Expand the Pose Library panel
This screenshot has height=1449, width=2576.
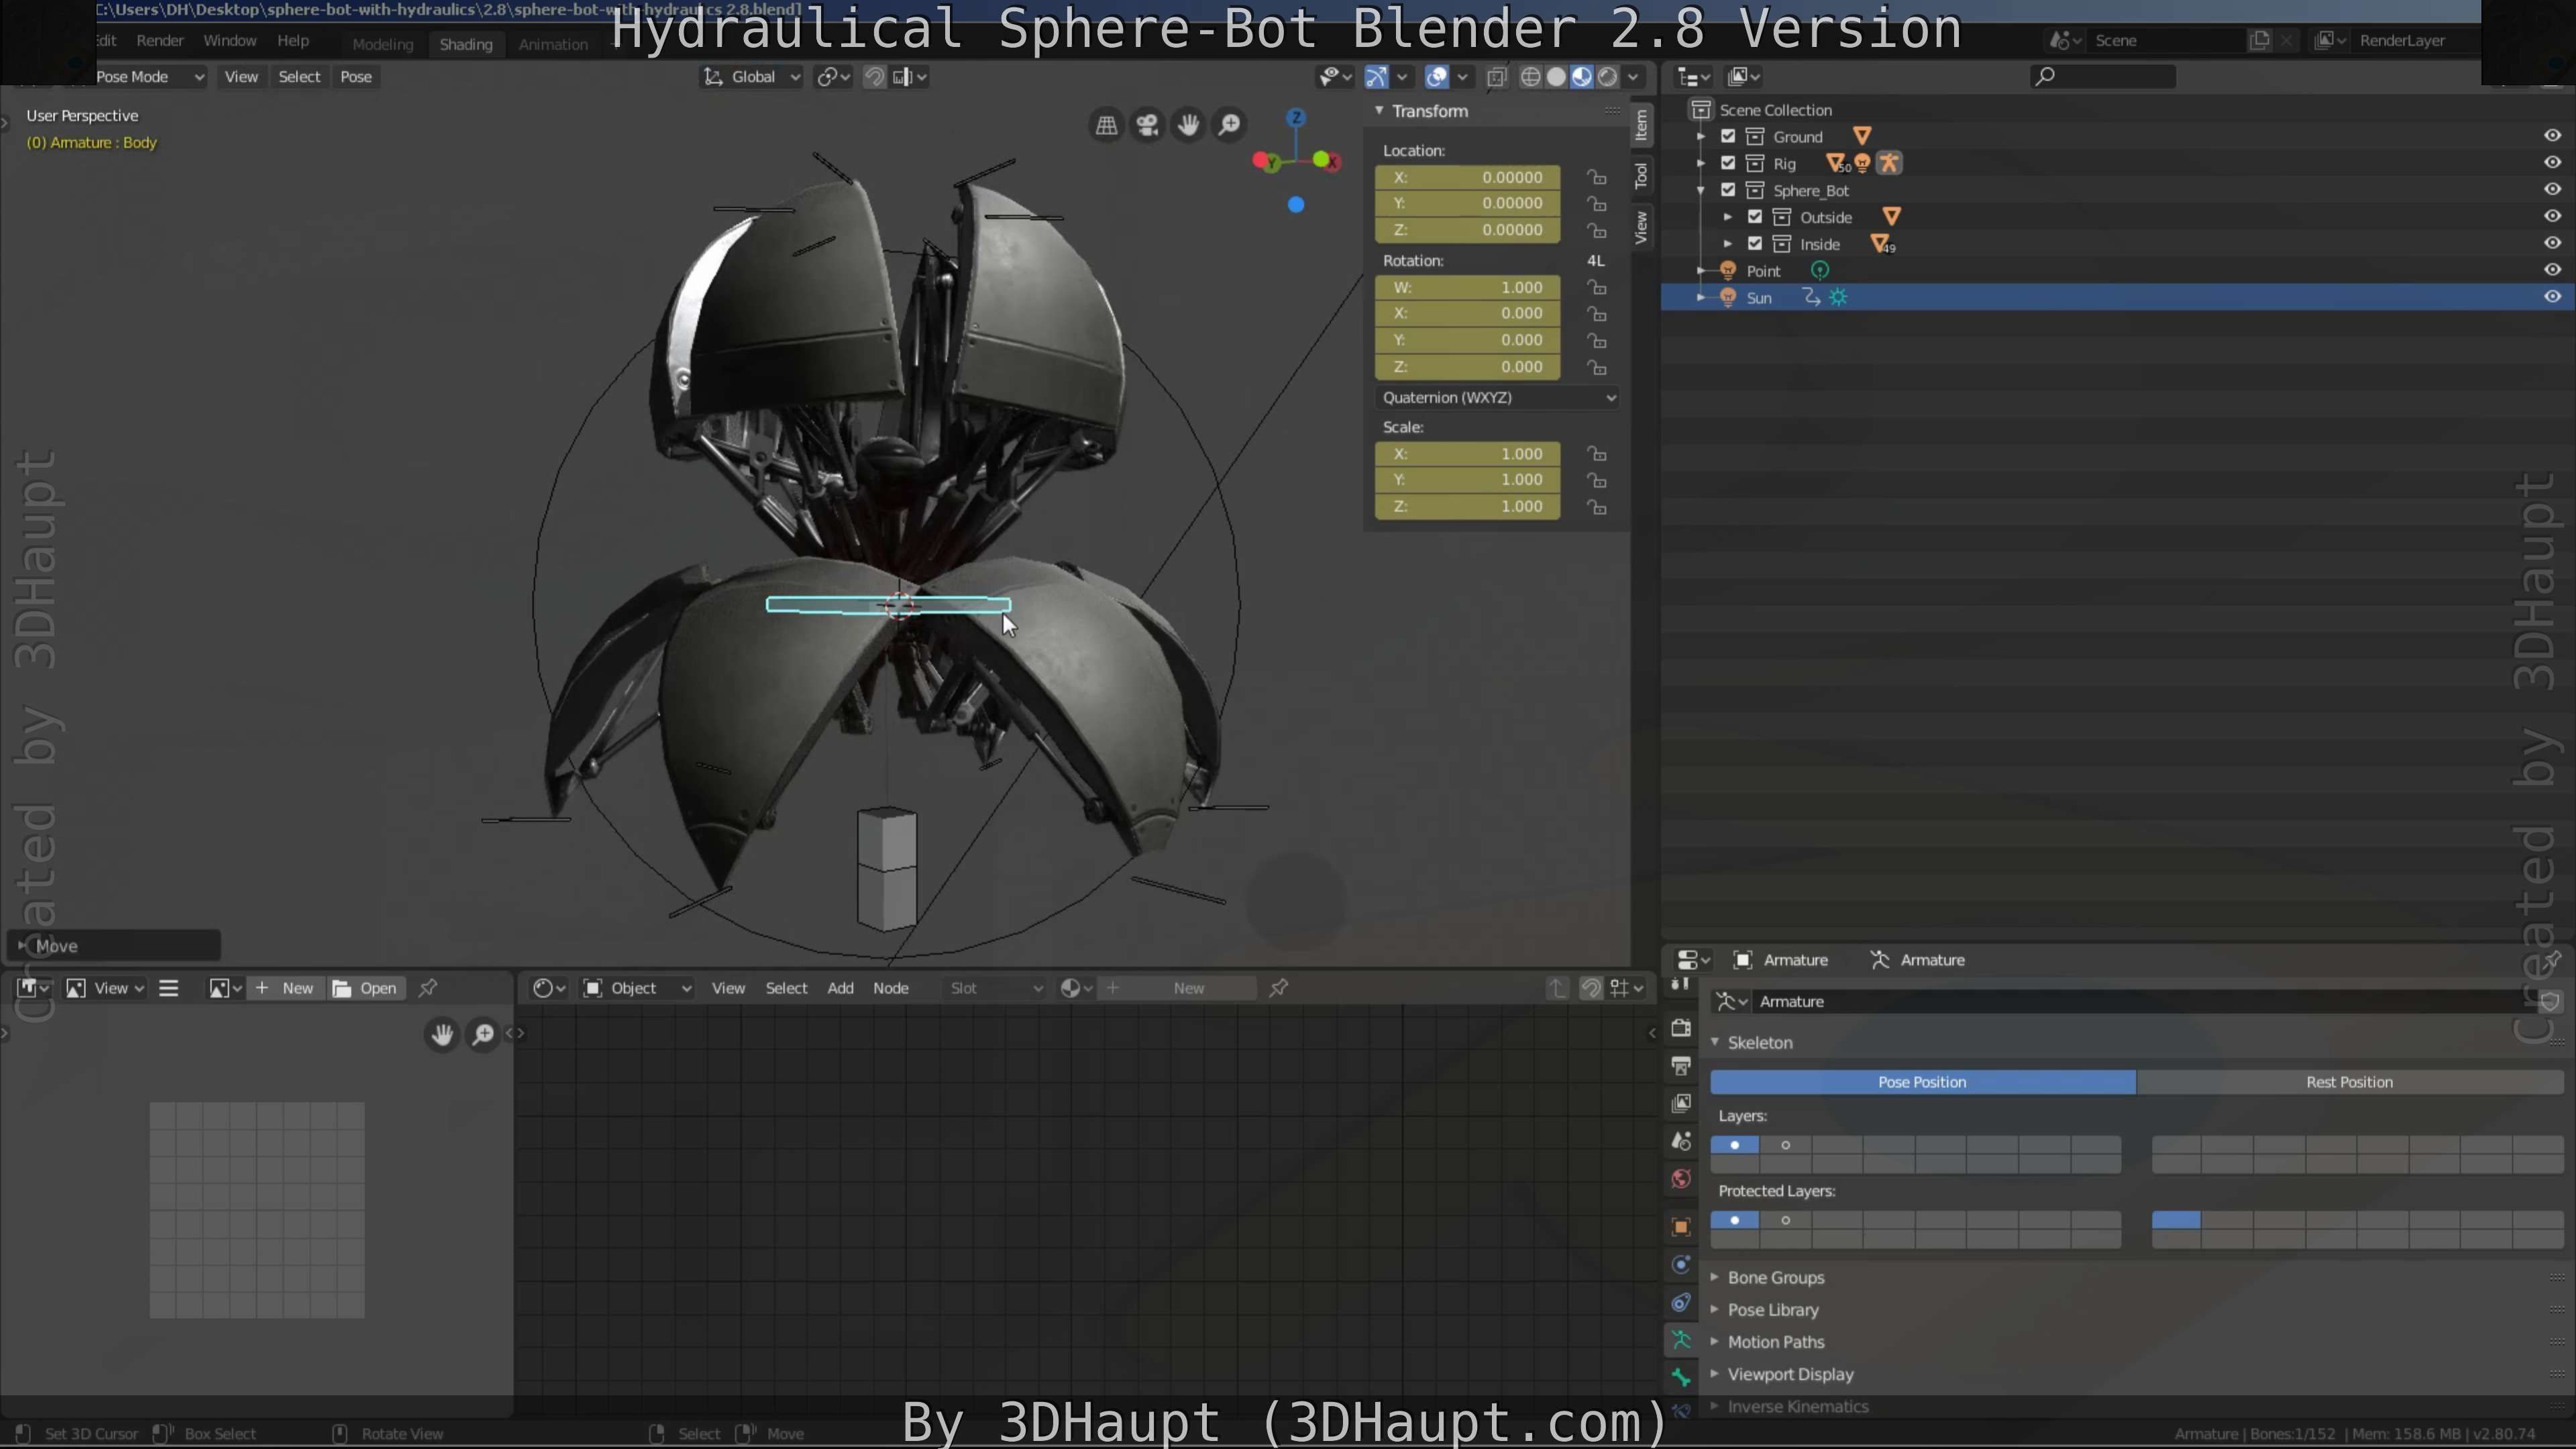click(1714, 1310)
